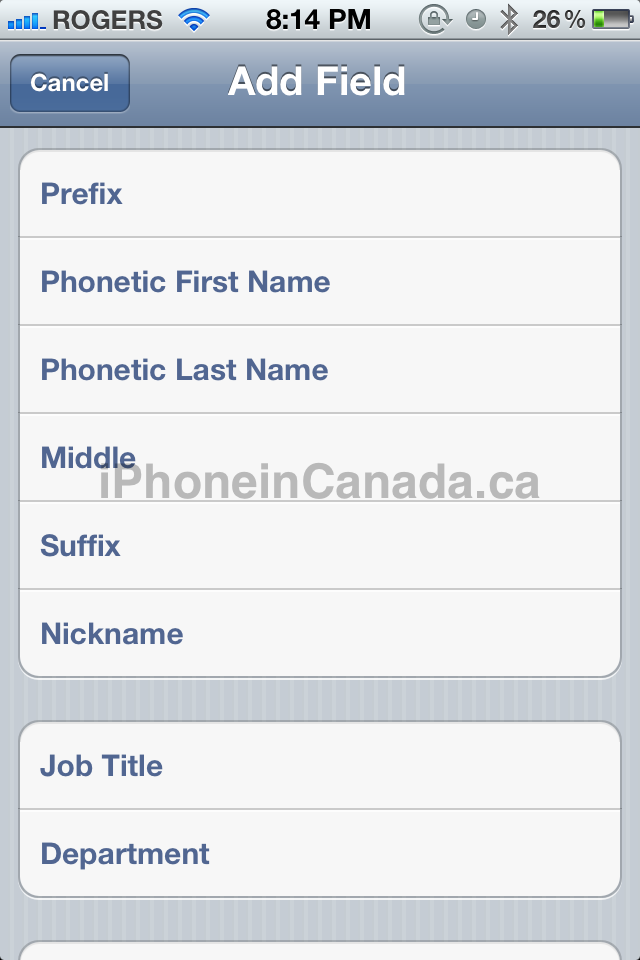Screen dimensions: 640x960
Task: Tap the 8:14 PM clock
Action: click(x=318, y=20)
